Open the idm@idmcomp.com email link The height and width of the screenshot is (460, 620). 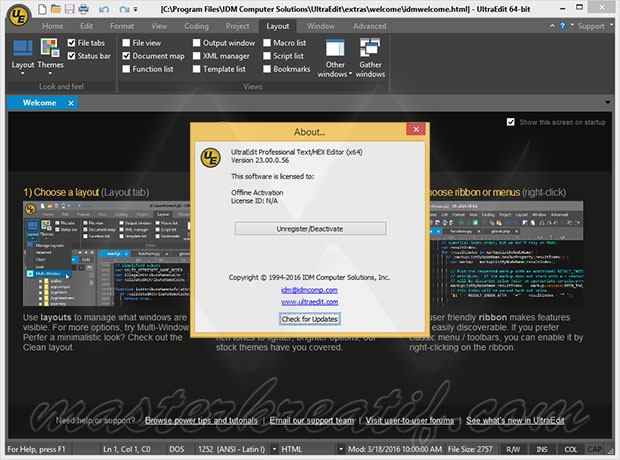[x=309, y=290]
